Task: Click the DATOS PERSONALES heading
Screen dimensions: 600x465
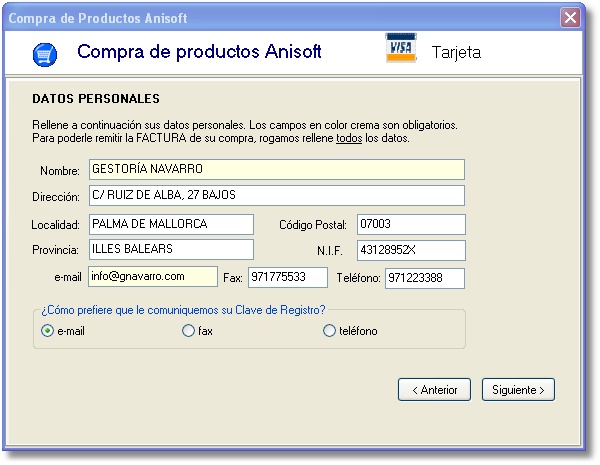Action: coord(96,99)
